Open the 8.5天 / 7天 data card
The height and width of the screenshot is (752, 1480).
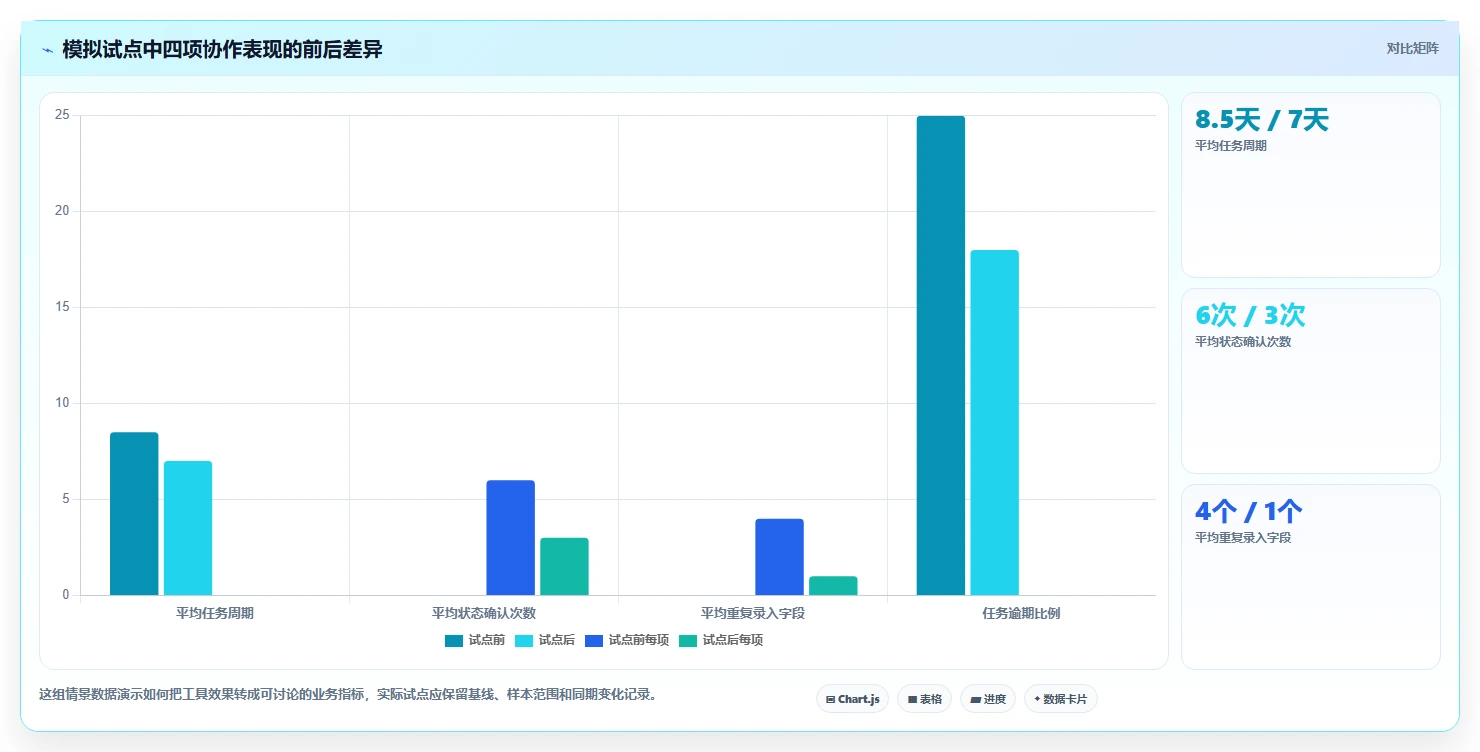coord(1311,185)
